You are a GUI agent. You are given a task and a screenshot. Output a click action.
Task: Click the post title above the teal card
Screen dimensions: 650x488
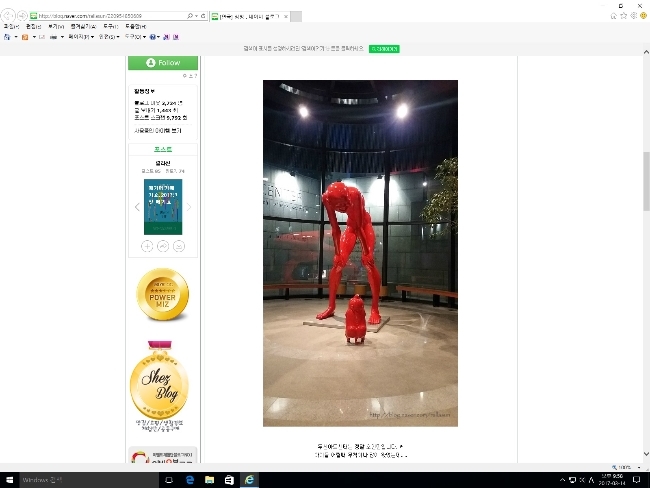click(162, 163)
